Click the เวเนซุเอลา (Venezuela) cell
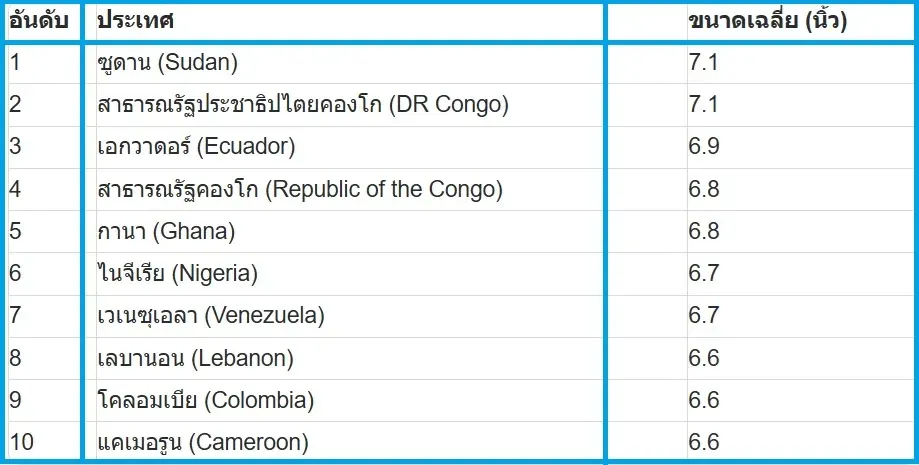The height and width of the screenshot is (465, 919). tap(211, 316)
